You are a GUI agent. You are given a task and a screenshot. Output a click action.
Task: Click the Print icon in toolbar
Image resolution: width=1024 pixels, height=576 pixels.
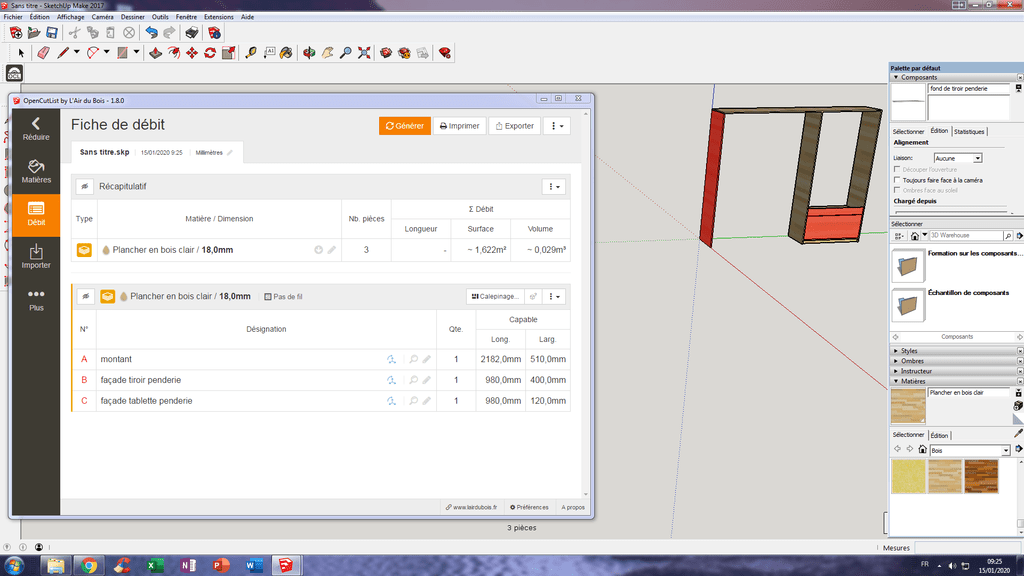pyautogui.click(x=192, y=33)
